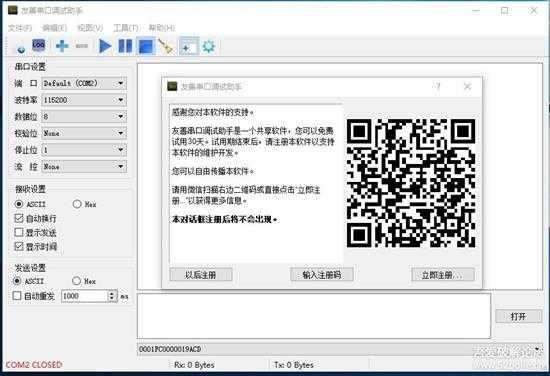
Task: Open the 文件(F) menu
Action: pos(20,28)
